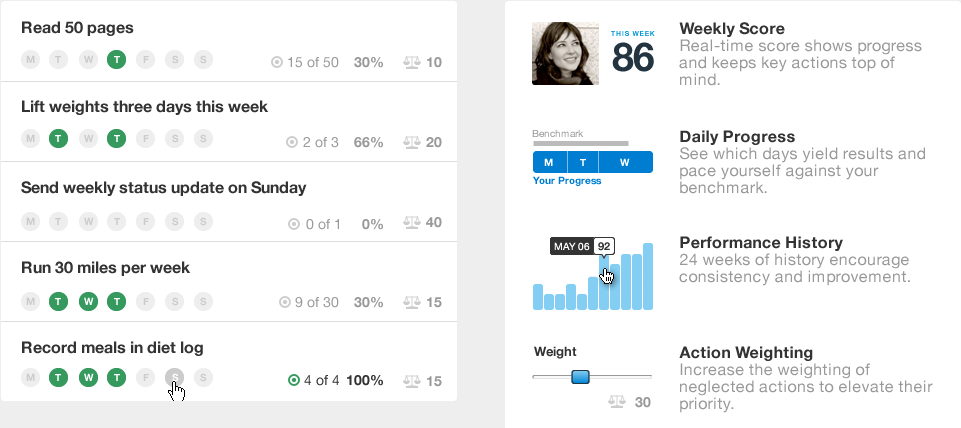Click the scale icon under the Weight slider
Image resolution: width=961 pixels, height=428 pixels.
point(617,402)
